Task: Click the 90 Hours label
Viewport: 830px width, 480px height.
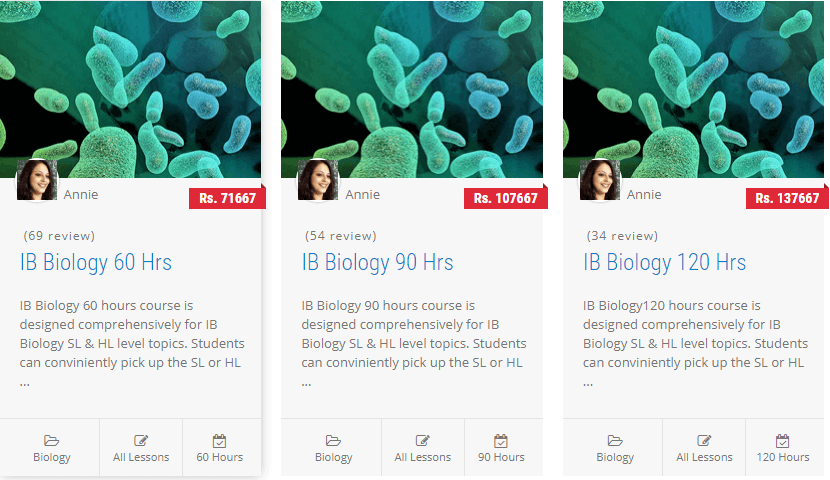Action: coord(501,457)
